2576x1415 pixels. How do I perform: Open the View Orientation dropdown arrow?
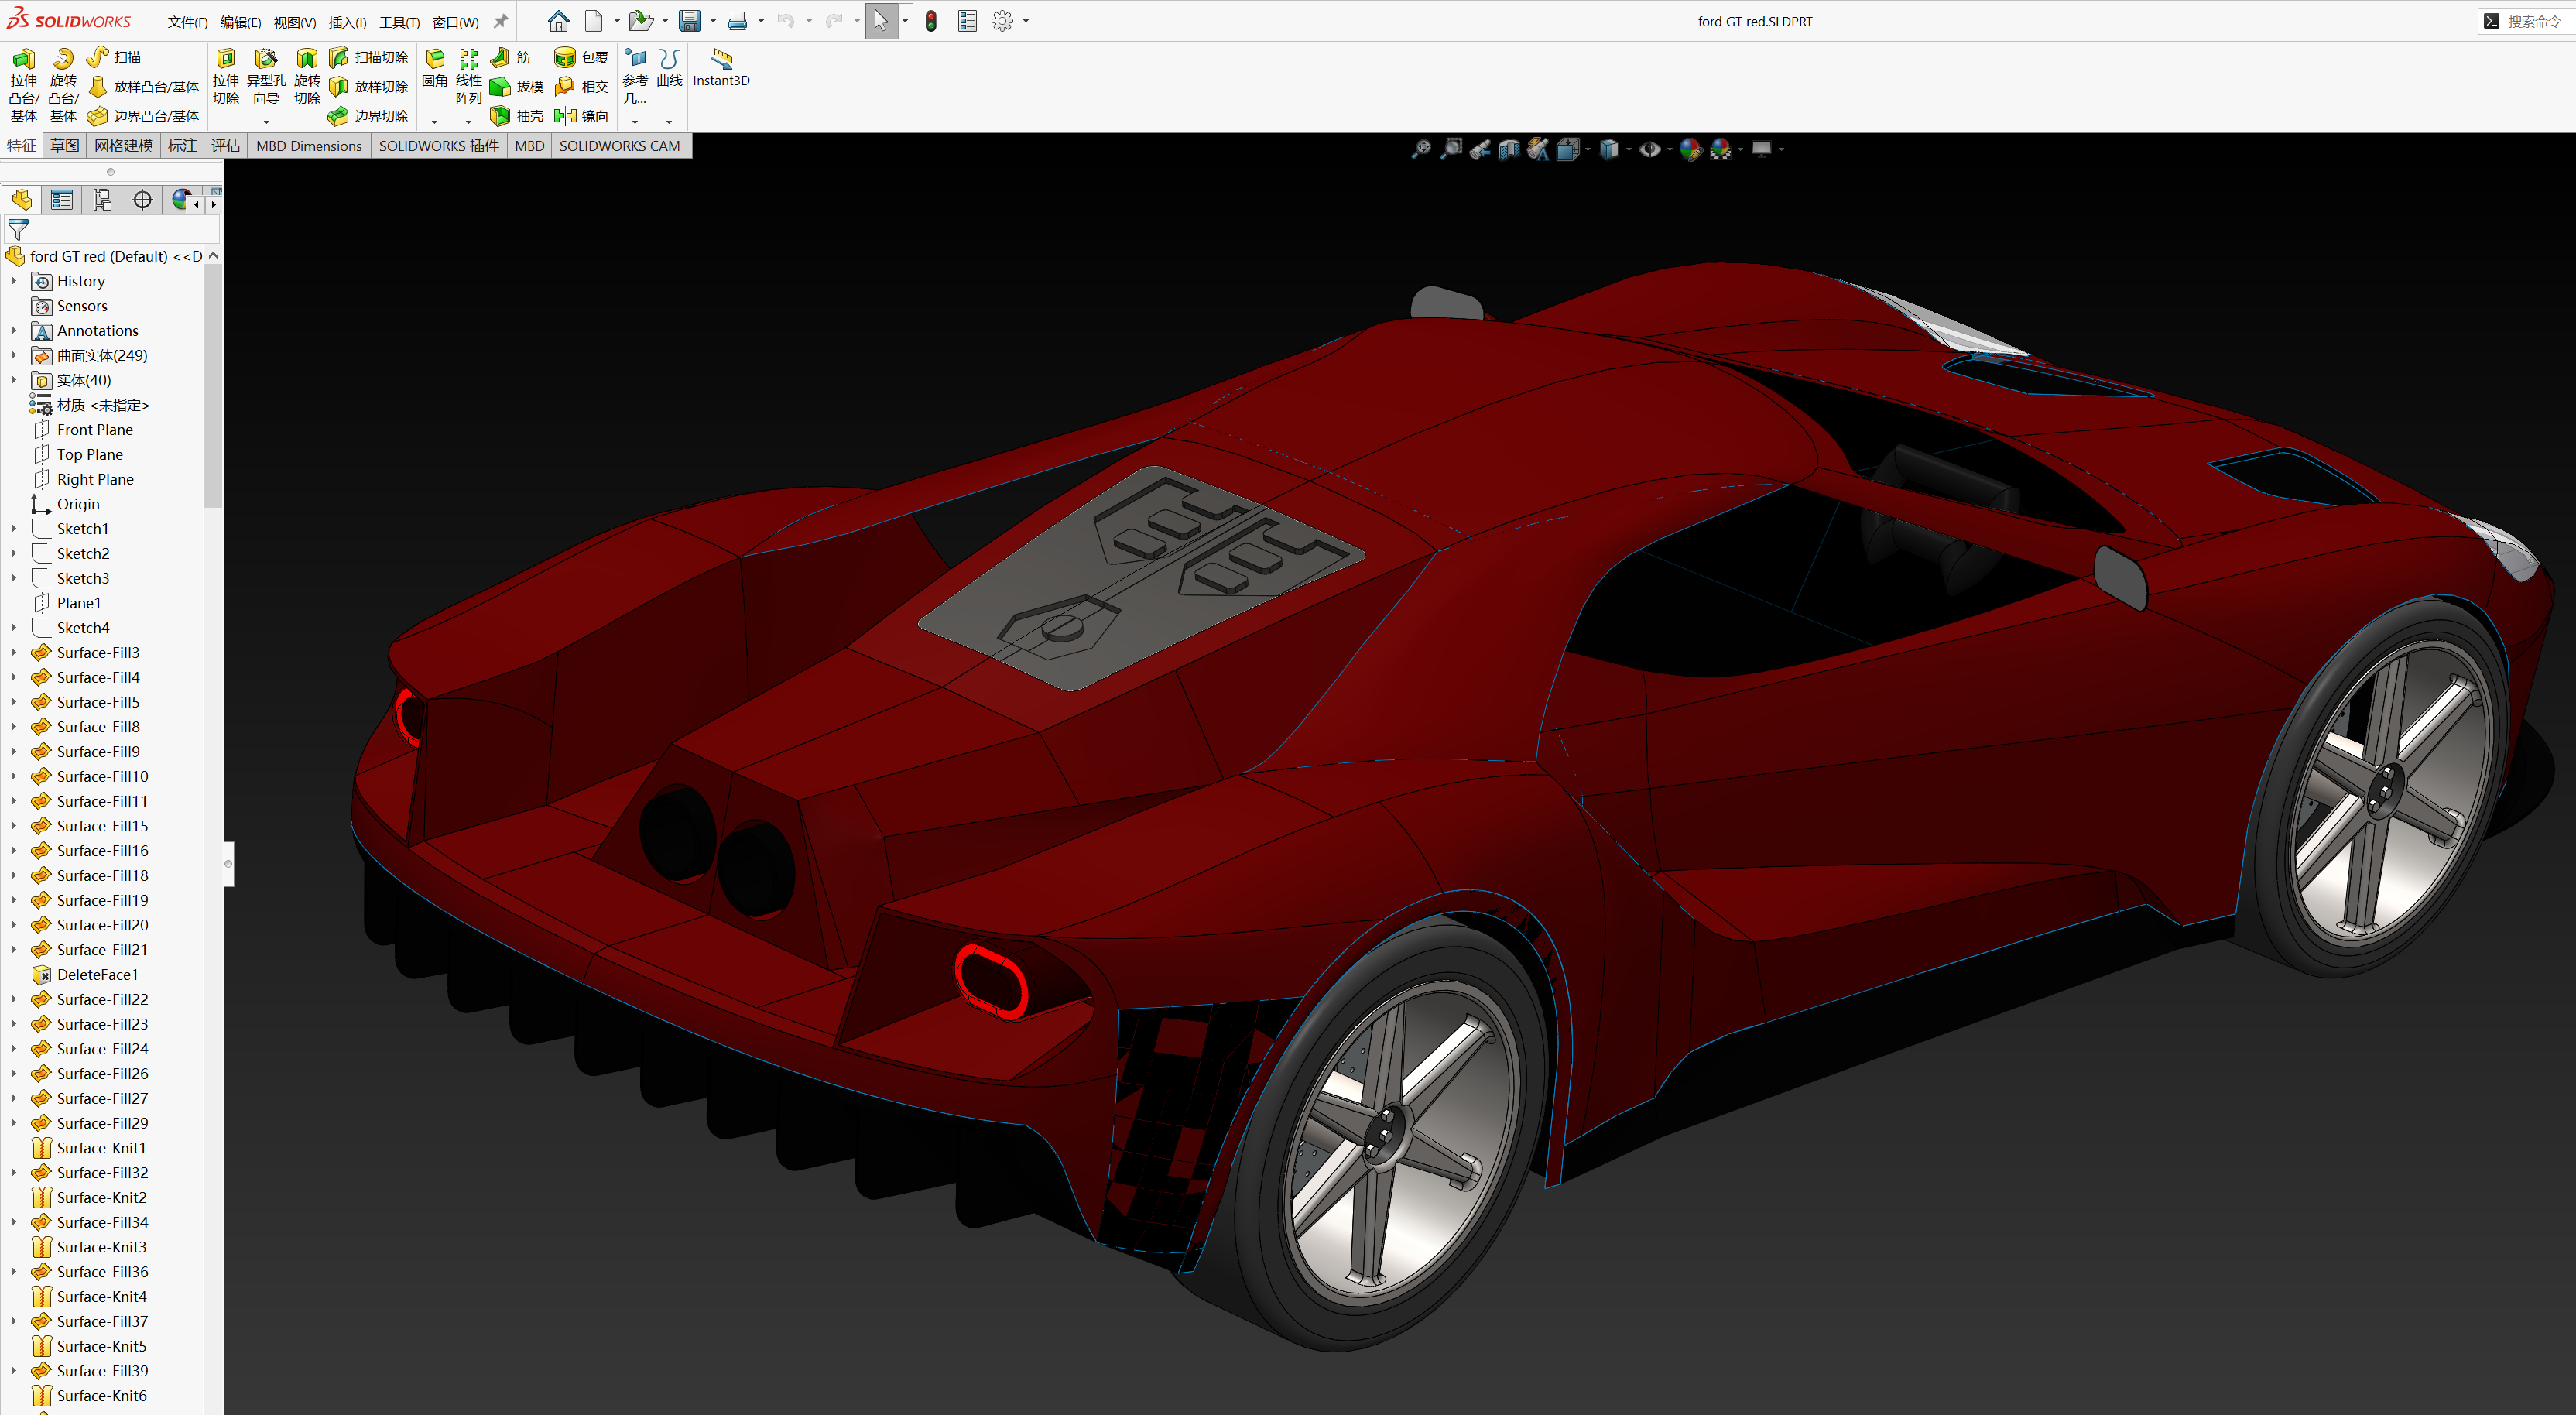pyautogui.click(x=1588, y=149)
